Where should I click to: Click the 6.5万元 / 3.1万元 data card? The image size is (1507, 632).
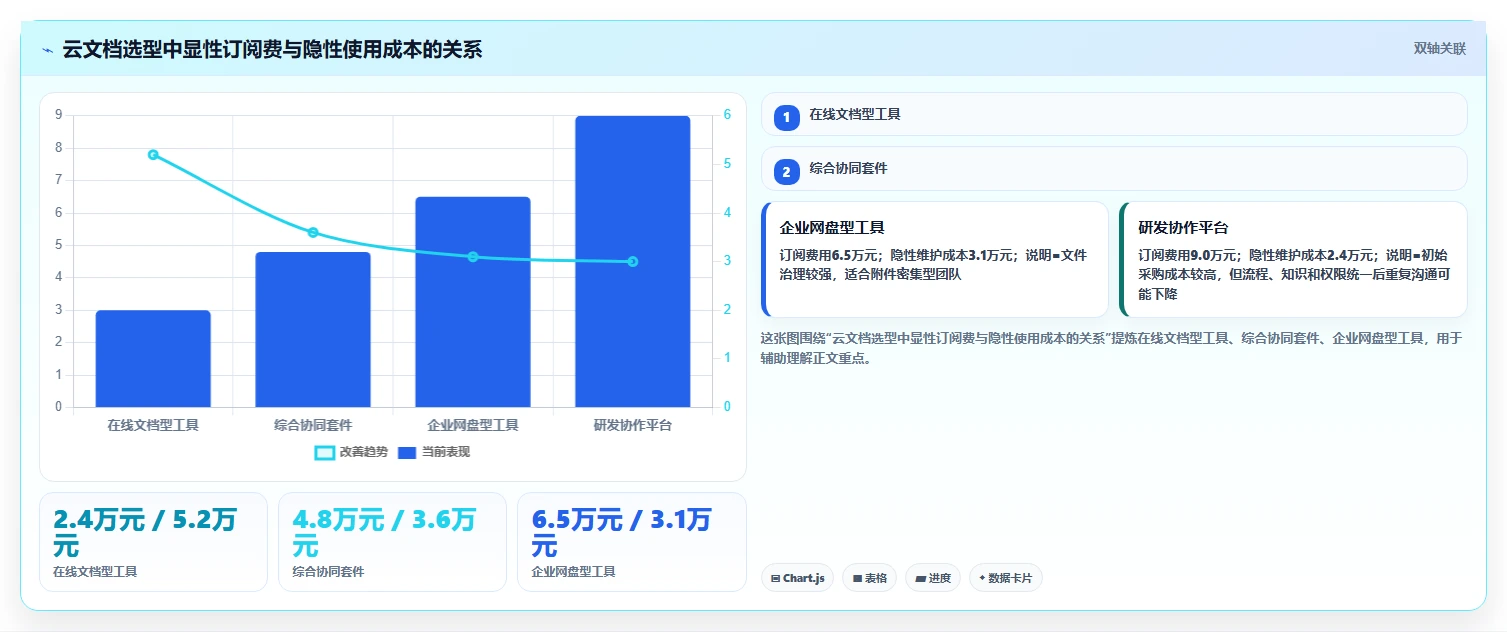click(x=631, y=542)
